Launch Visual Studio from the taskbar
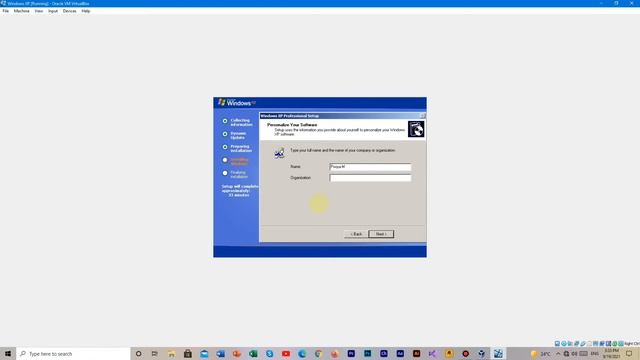This screenshot has width=640, height=360. coord(433,353)
